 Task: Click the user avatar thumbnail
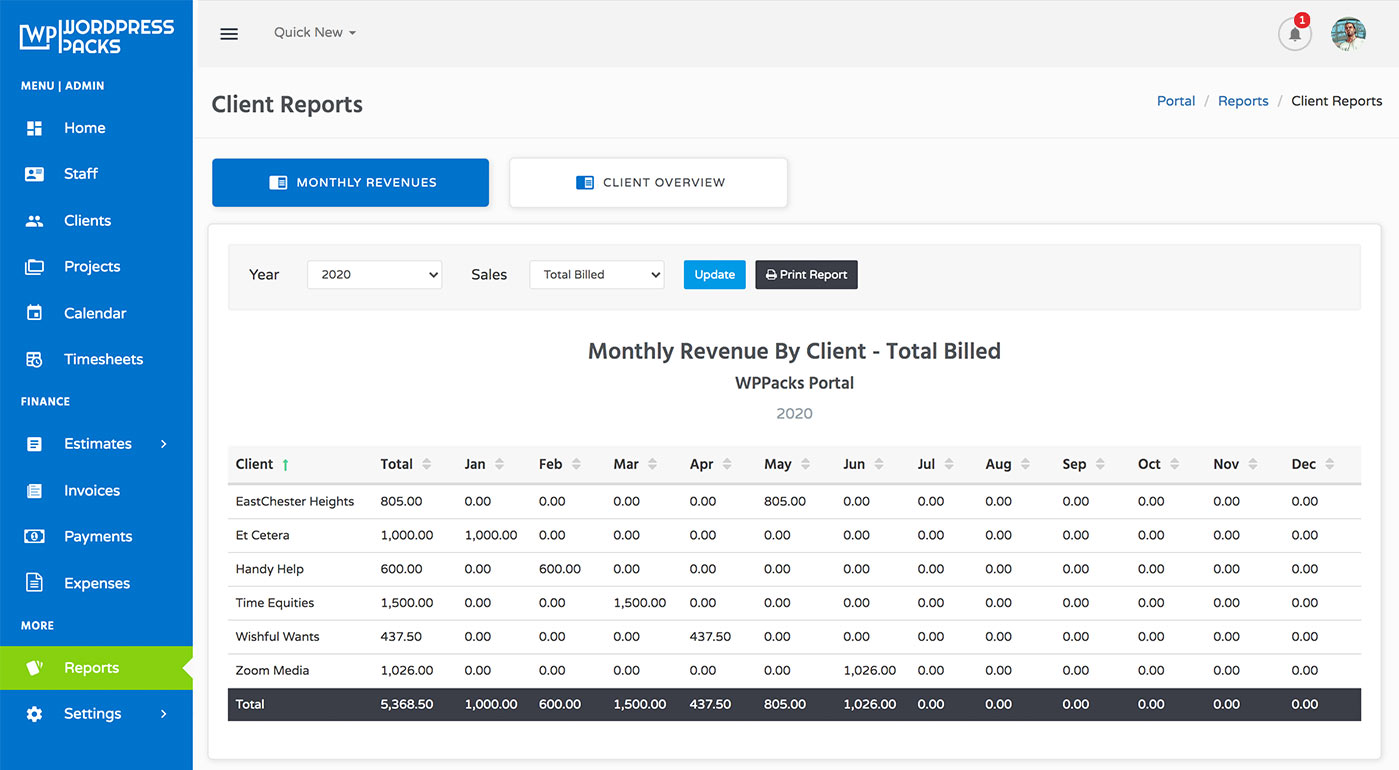coord(1348,33)
